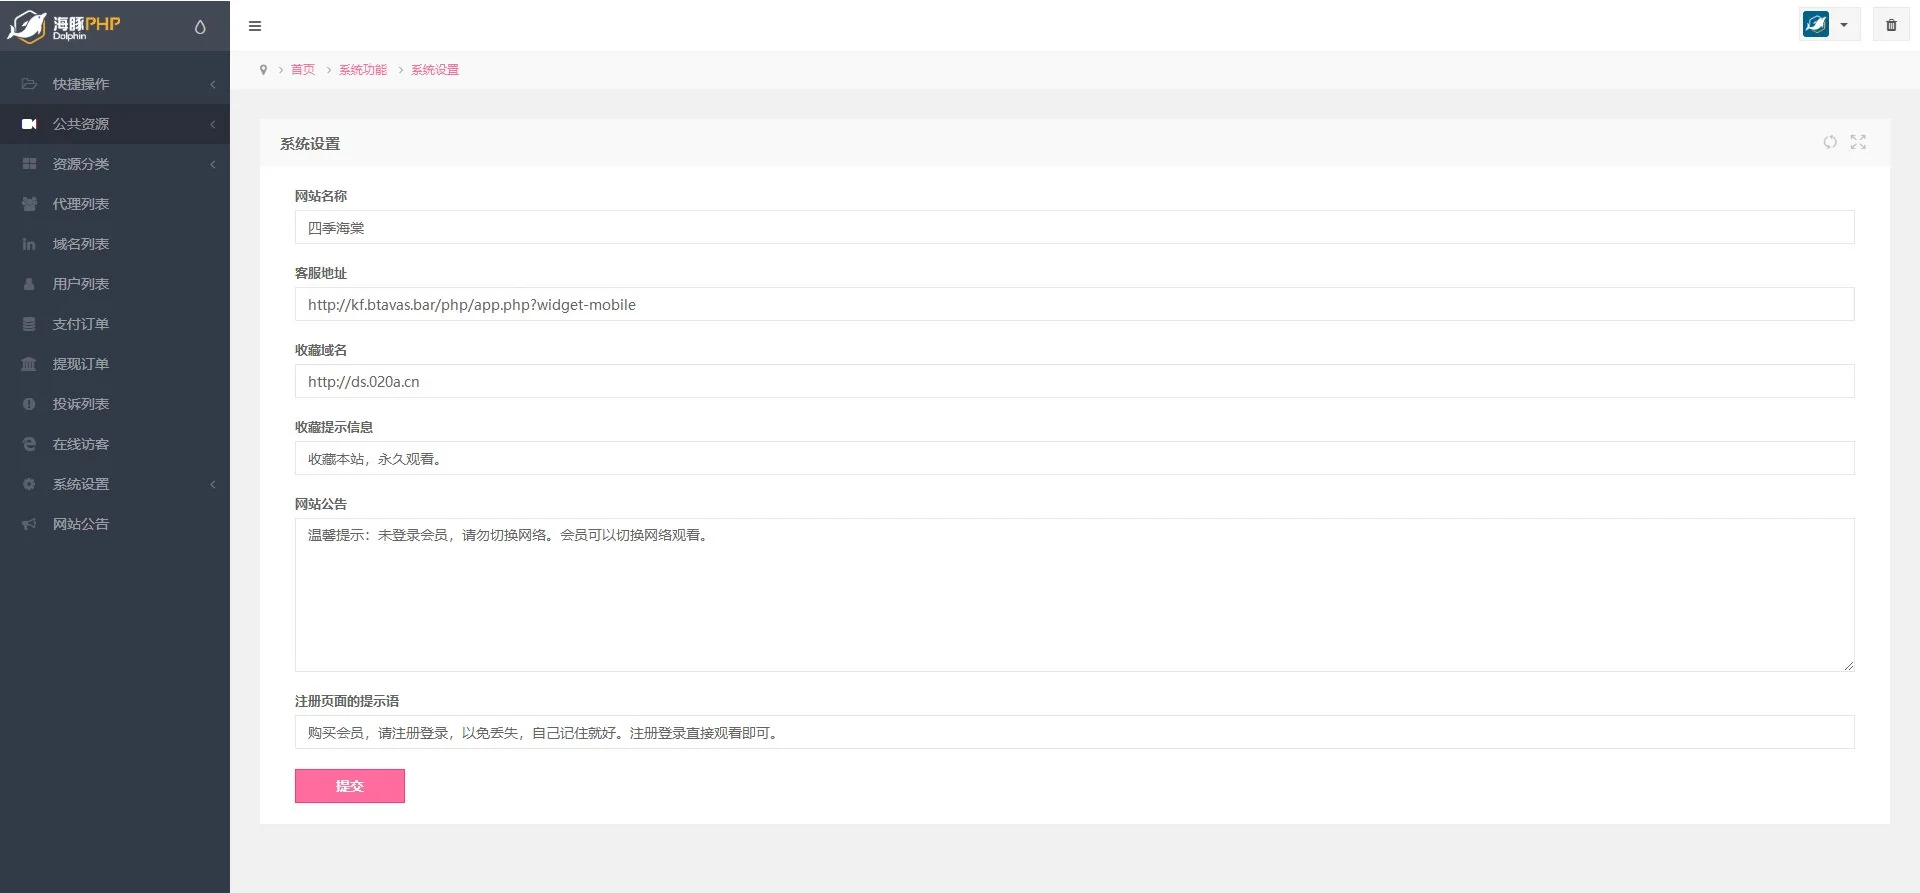This screenshot has width=1920, height=893.
Task: Click the 系统功能 breadcrumb link
Action: pyautogui.click(x=362, y=70)
